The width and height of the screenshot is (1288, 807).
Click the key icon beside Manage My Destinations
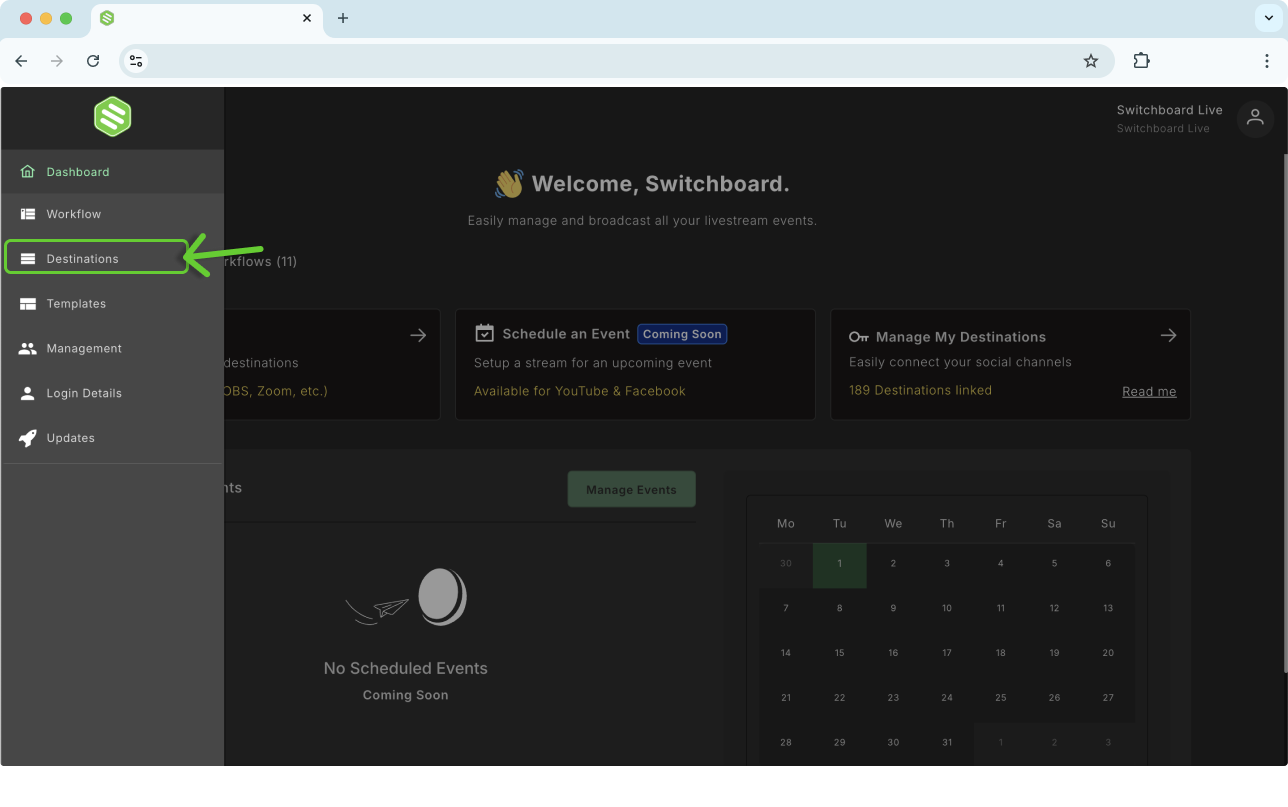tap(859, 337)
